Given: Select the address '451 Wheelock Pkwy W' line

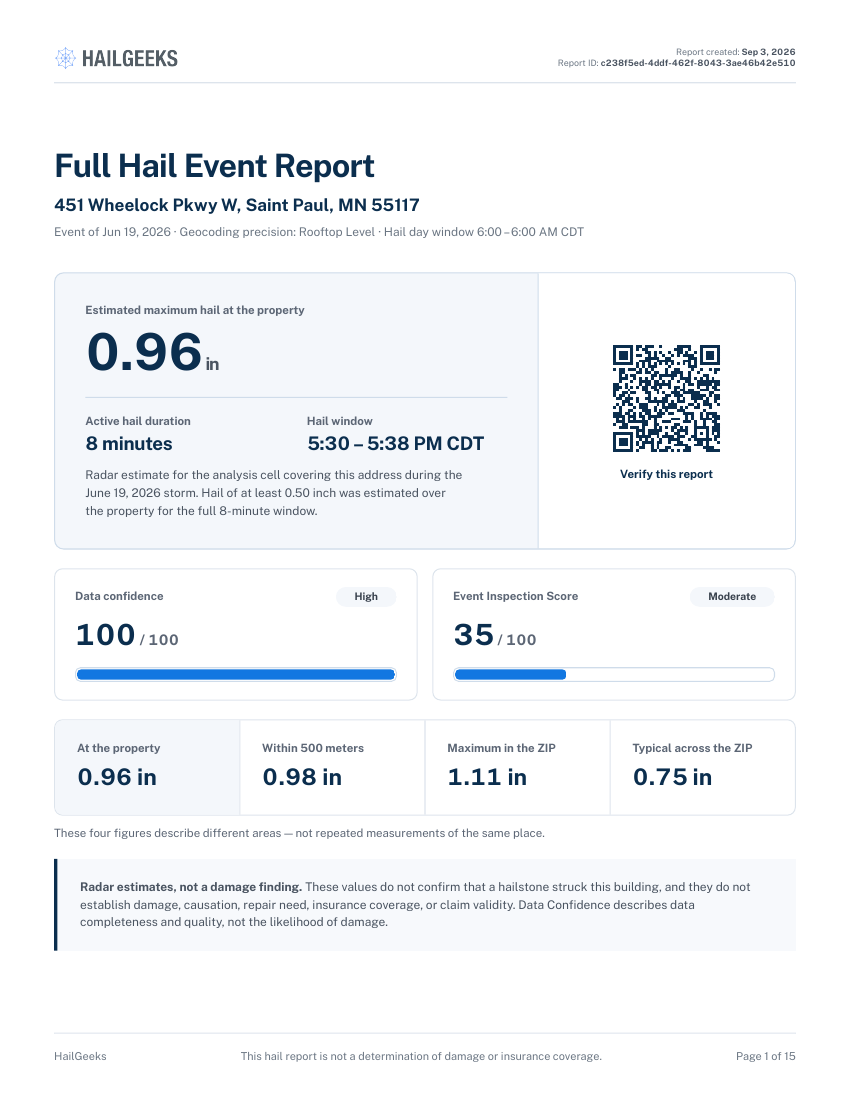Looking at the screenshot, I should tap(237, 205).
